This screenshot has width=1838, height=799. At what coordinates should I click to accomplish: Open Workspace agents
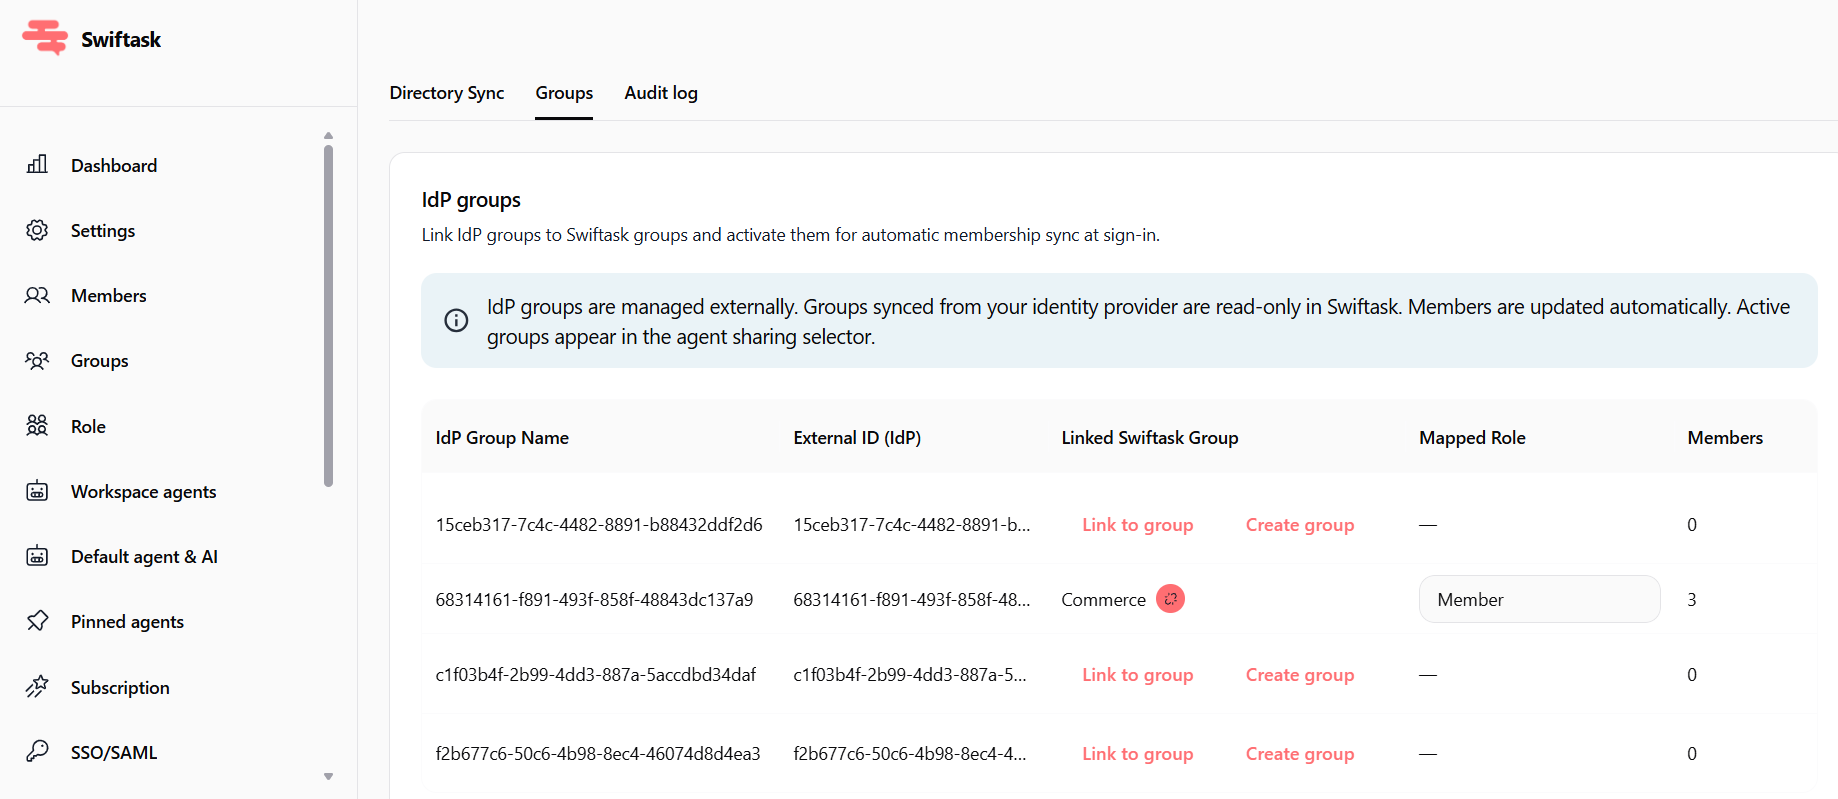(144, 491)
